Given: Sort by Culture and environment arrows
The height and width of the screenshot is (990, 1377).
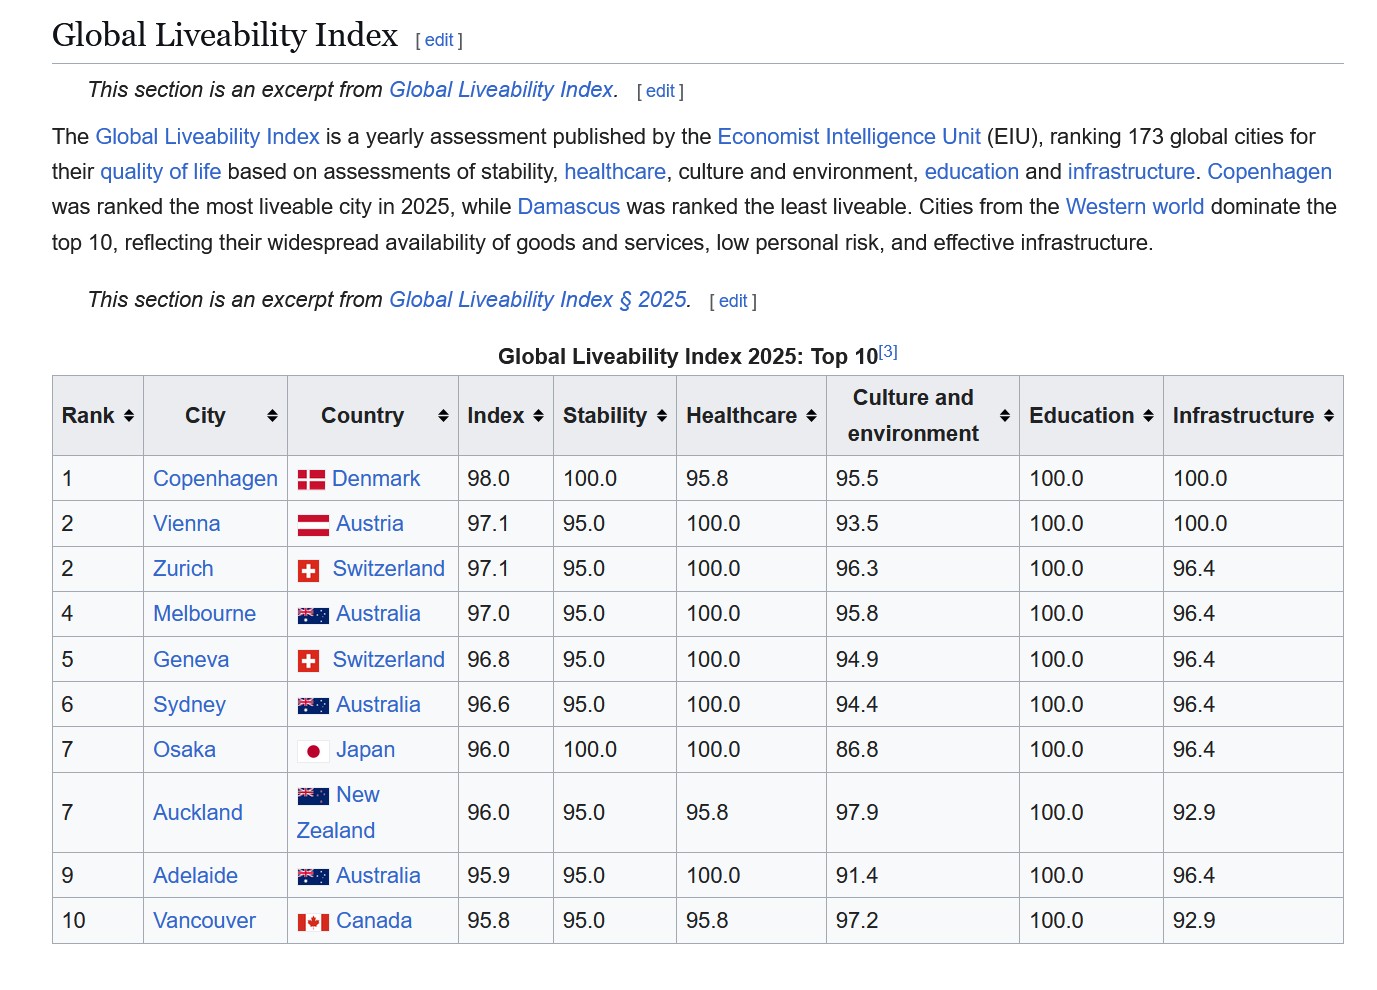Looking at the screenshot, I should point(1004,416).
